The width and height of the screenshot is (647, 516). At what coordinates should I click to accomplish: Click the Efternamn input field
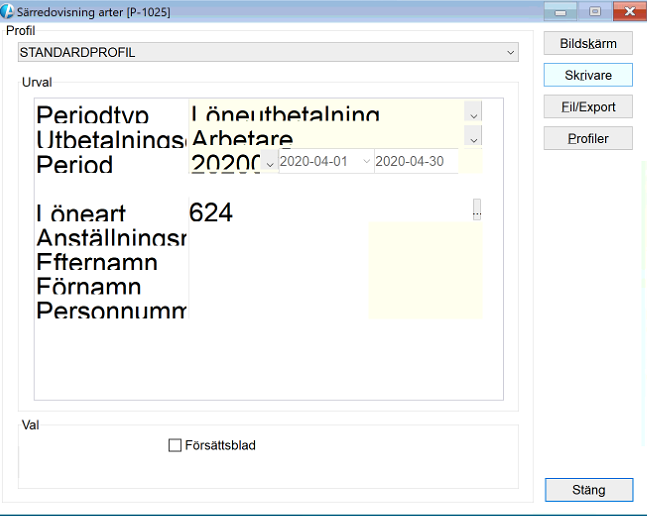click(278, 260)
